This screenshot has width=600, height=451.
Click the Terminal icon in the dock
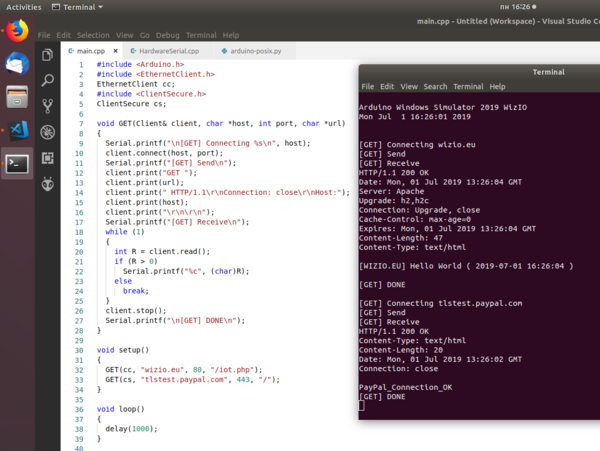[17, 164]
